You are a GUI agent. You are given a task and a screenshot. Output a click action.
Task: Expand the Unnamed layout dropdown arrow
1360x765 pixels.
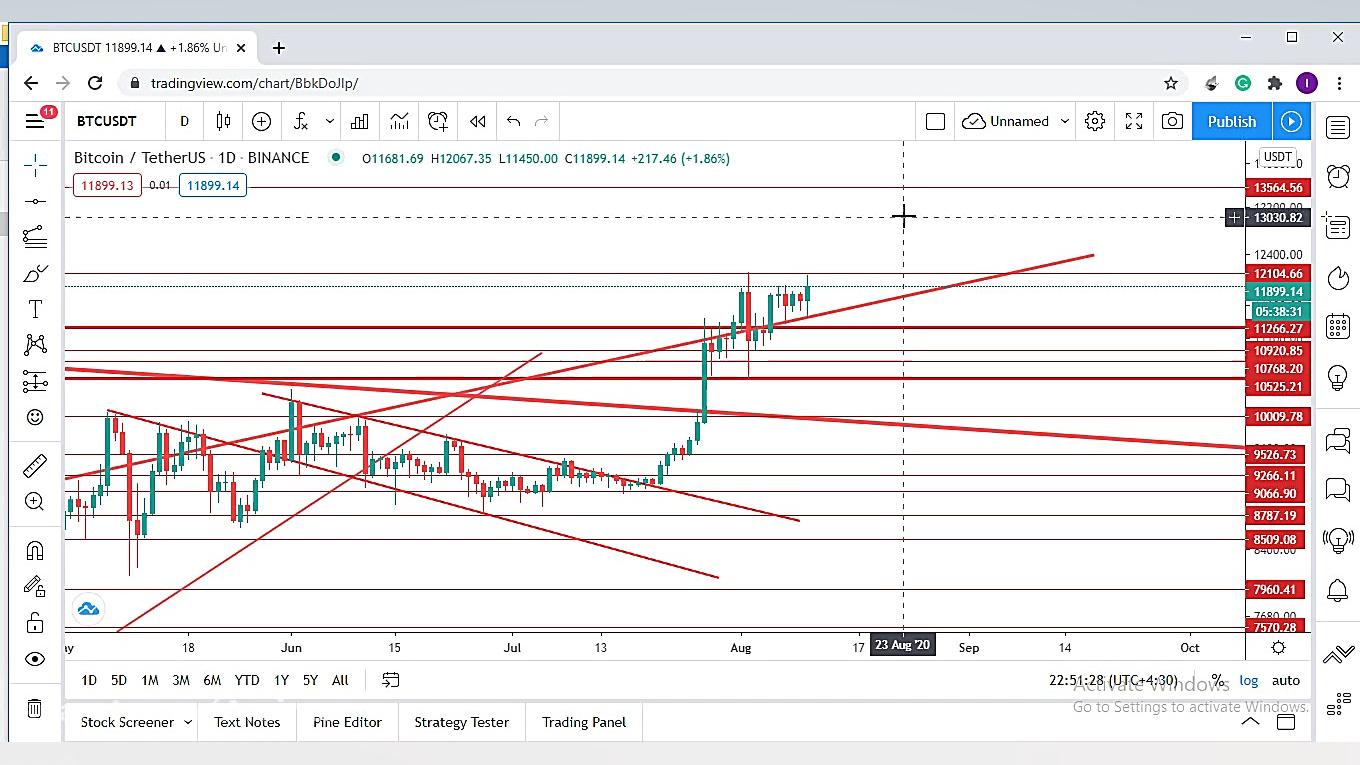1064,121
